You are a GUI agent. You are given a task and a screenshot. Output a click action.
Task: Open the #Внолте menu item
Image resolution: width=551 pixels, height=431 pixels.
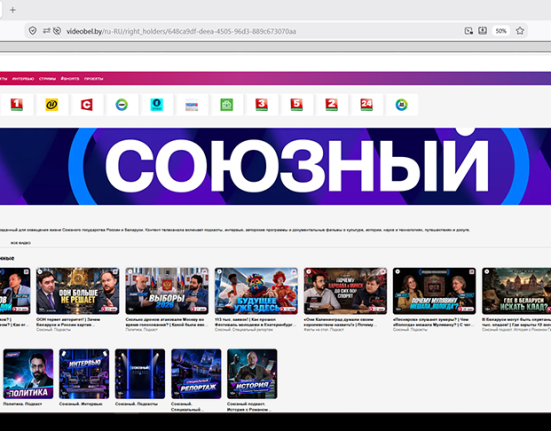click(x=70, y=79)
